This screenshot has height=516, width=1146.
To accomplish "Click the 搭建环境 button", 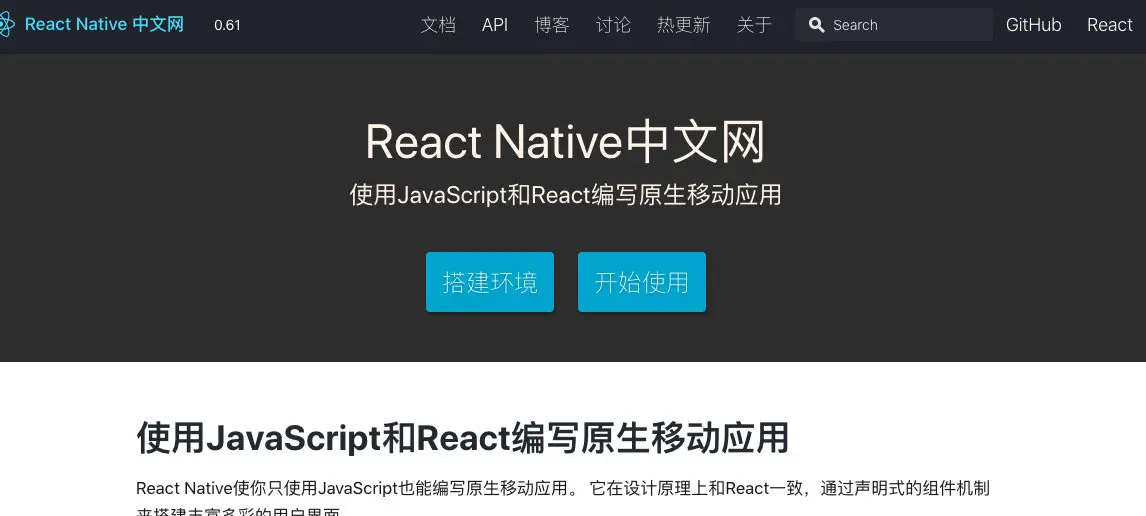I will click(x=490, y=282).
